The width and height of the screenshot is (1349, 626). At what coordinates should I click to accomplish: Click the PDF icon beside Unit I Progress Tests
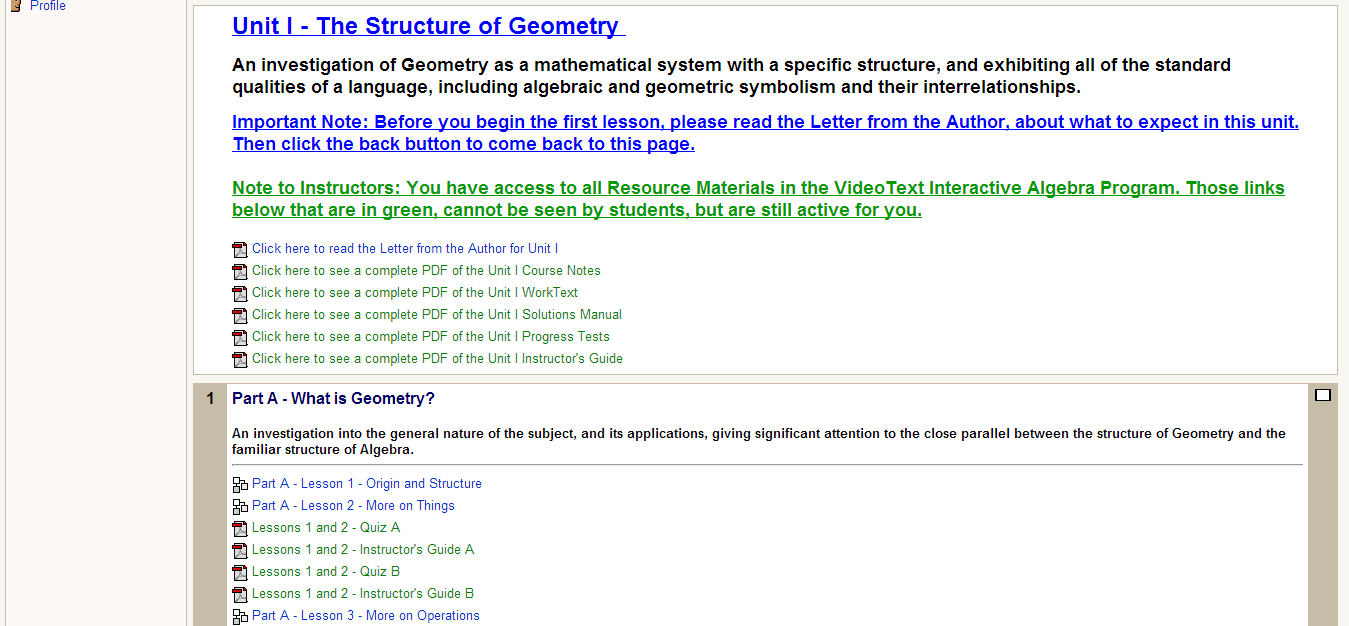click(x=240, y=338)
